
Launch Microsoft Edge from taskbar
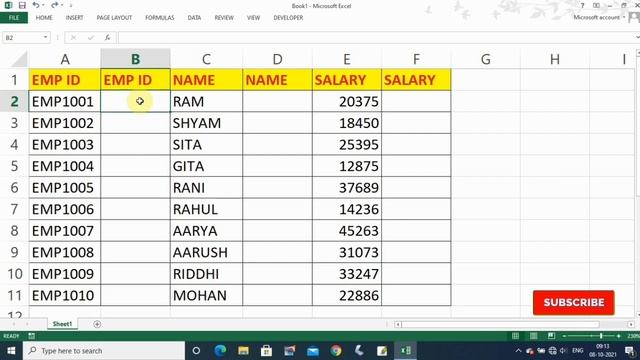220,351
